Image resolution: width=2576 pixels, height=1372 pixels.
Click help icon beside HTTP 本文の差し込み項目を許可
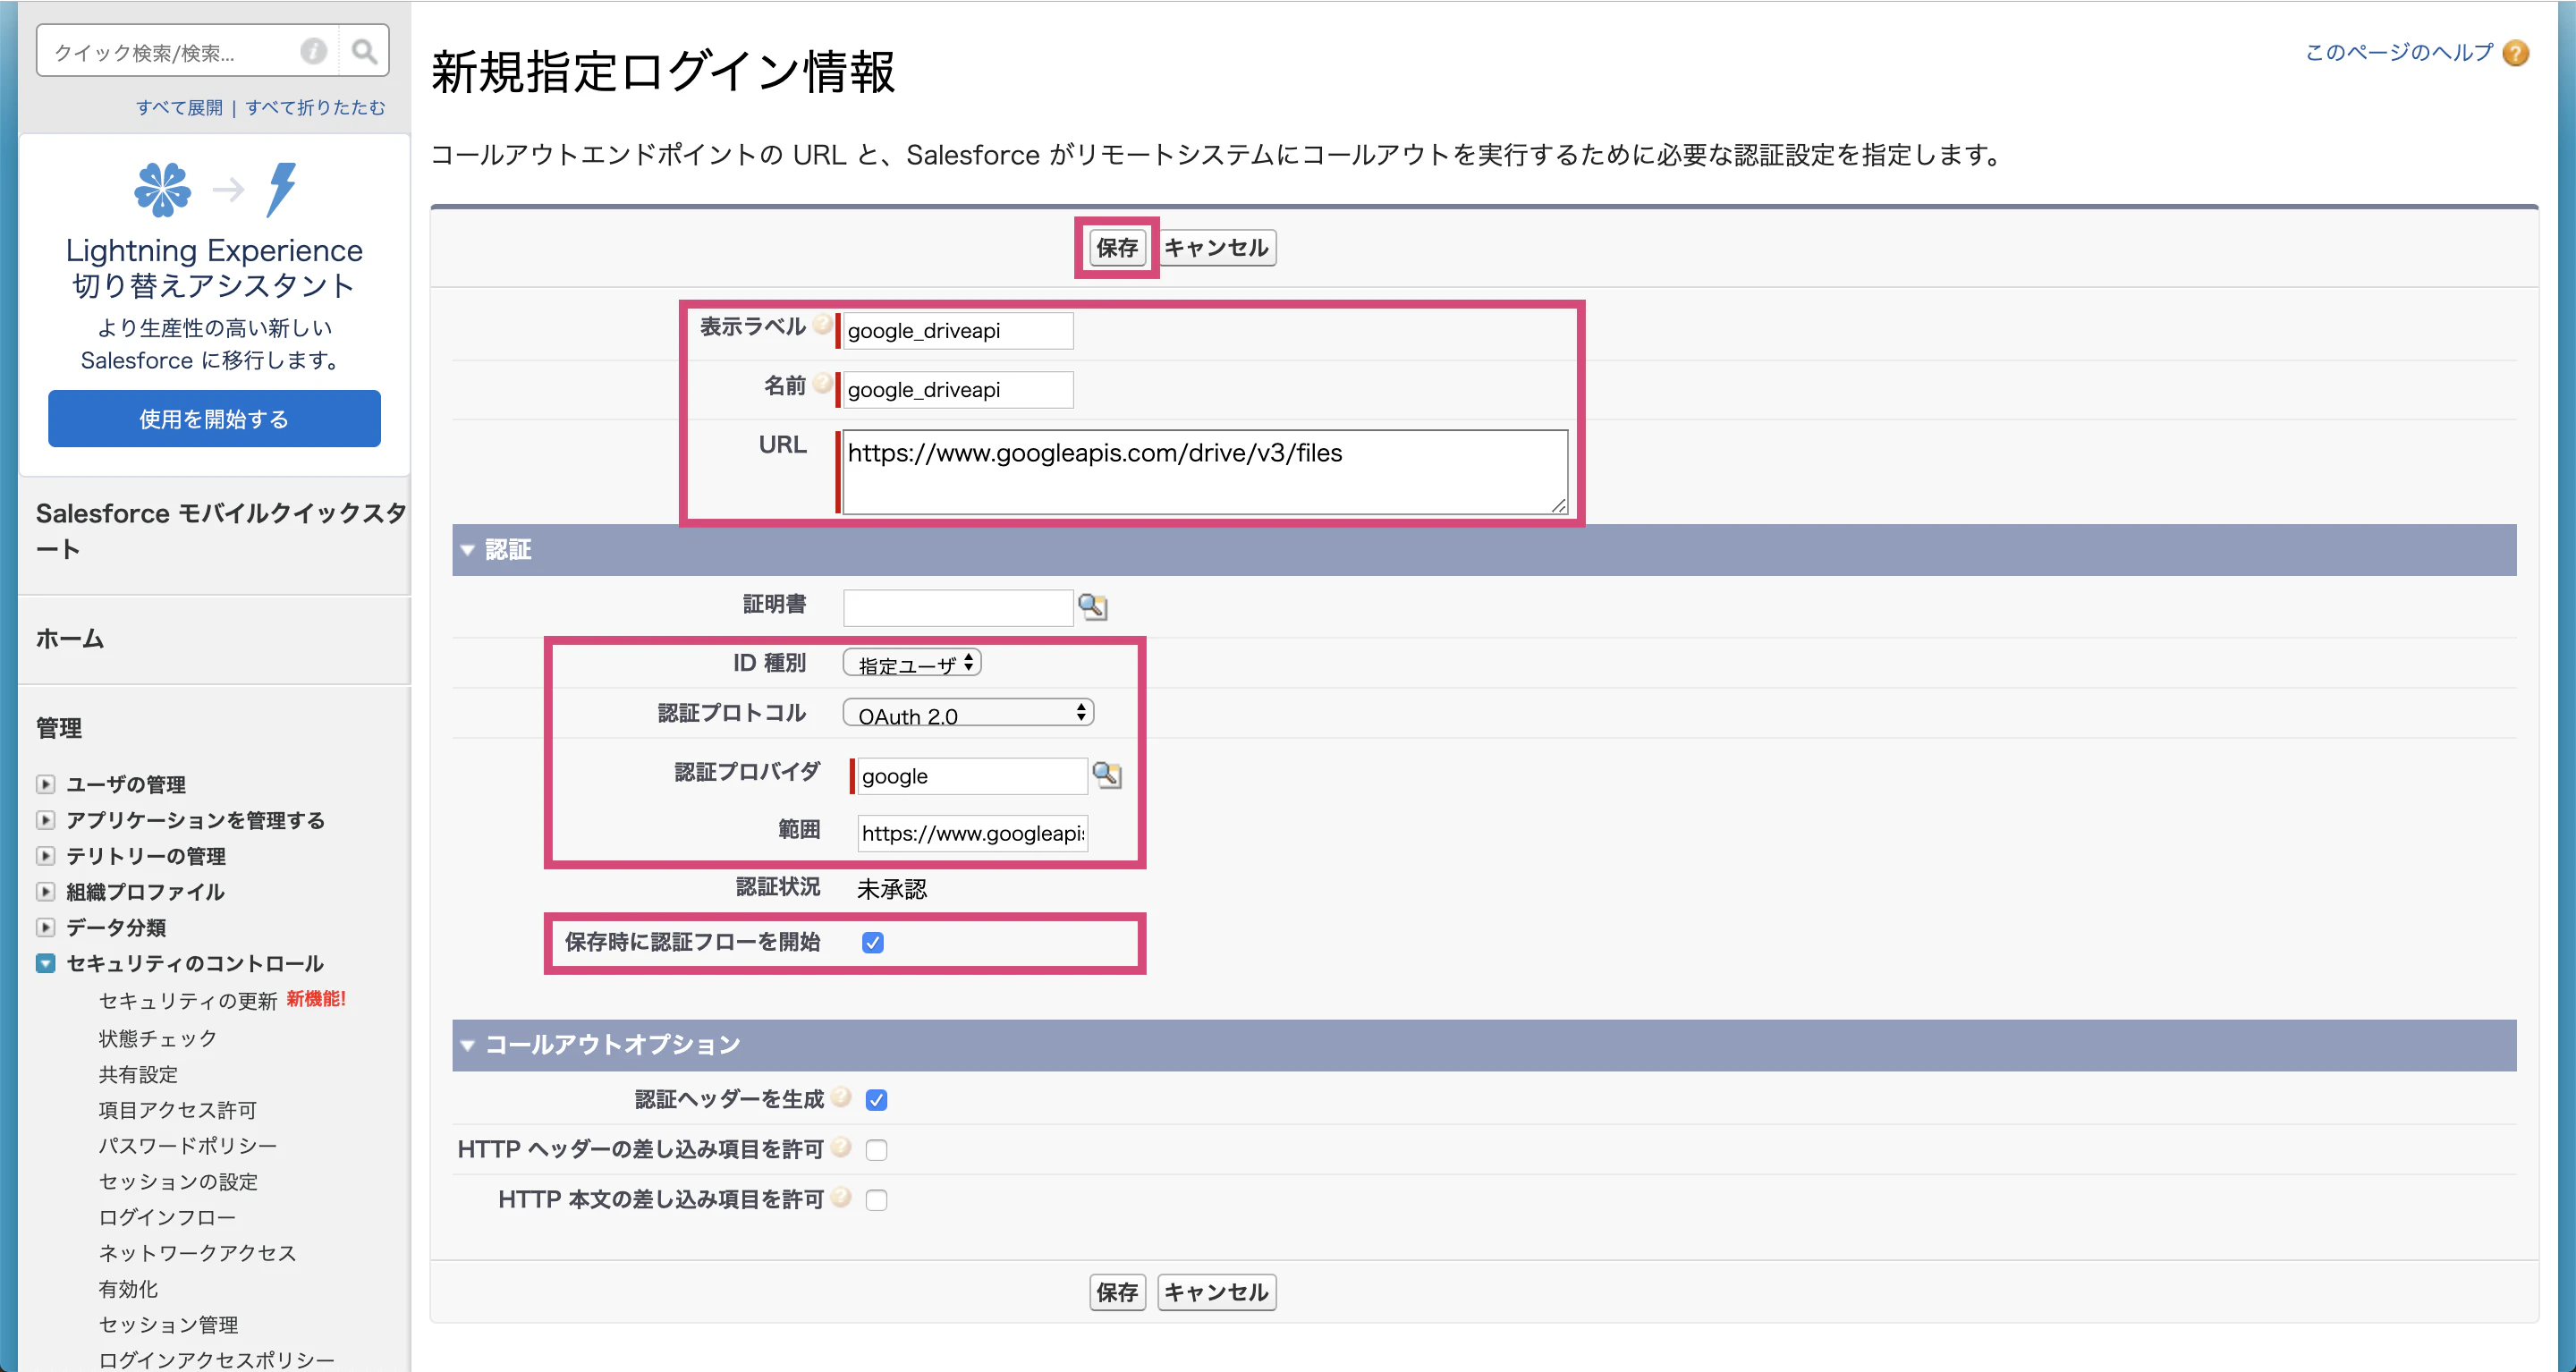(842, 1197)
